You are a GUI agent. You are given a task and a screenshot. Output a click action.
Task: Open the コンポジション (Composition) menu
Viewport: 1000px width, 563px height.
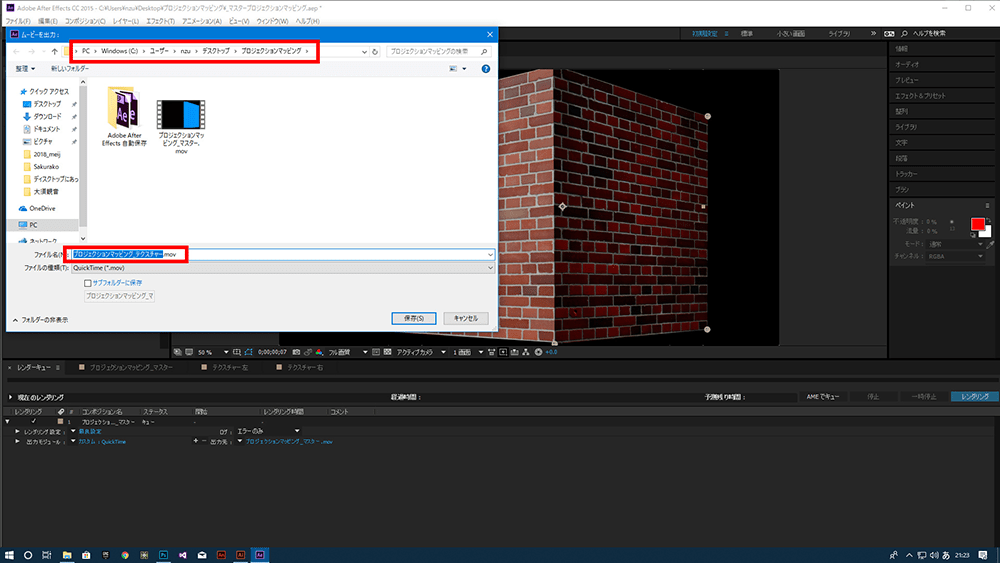[x=85, y=21]
